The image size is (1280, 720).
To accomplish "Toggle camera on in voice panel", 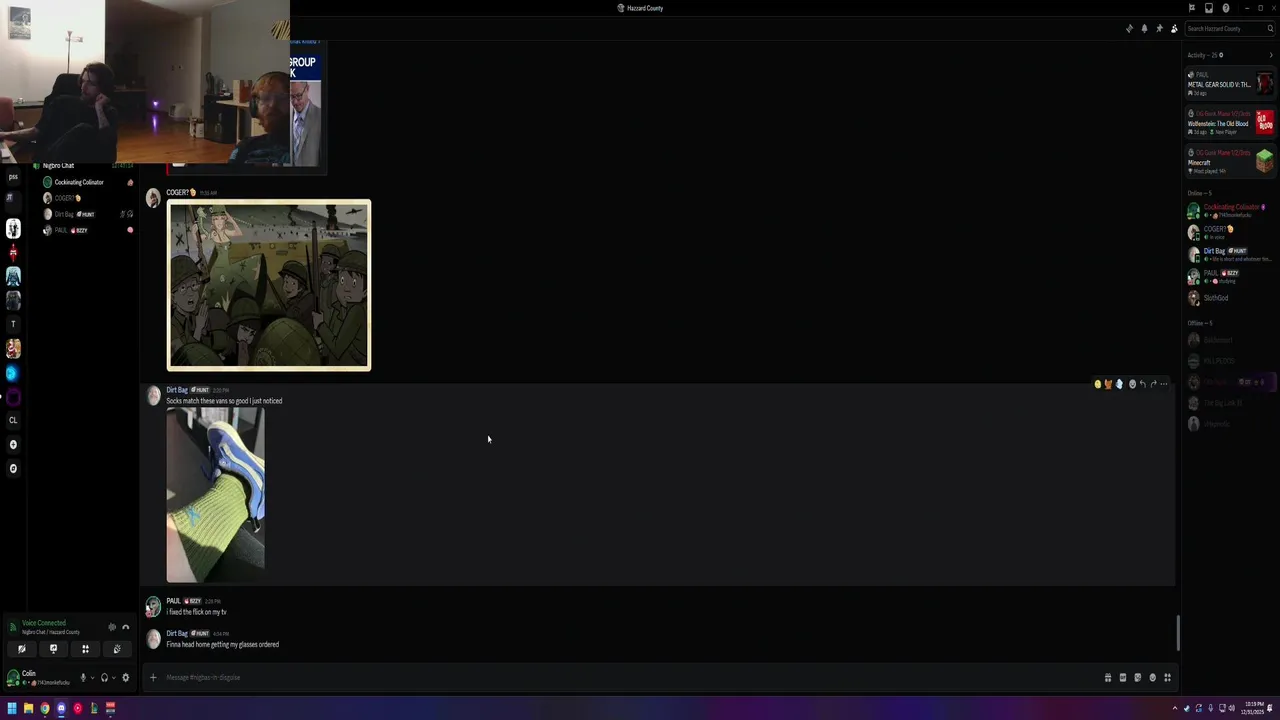I will point(22,649).
